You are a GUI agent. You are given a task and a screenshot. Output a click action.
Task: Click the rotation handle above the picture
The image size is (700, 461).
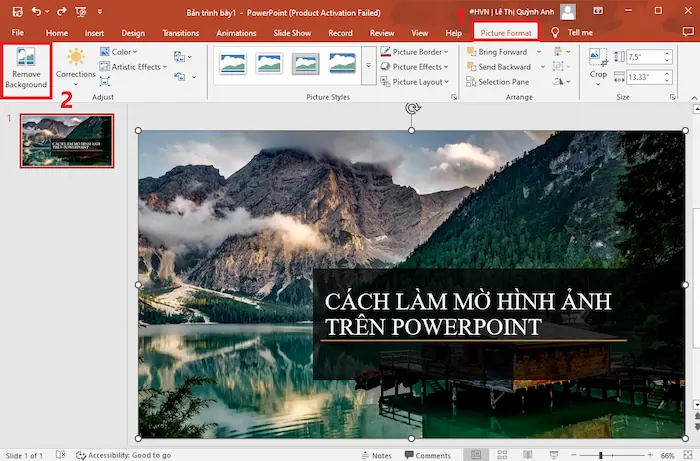pyautogui.click(x=412, y=108)
